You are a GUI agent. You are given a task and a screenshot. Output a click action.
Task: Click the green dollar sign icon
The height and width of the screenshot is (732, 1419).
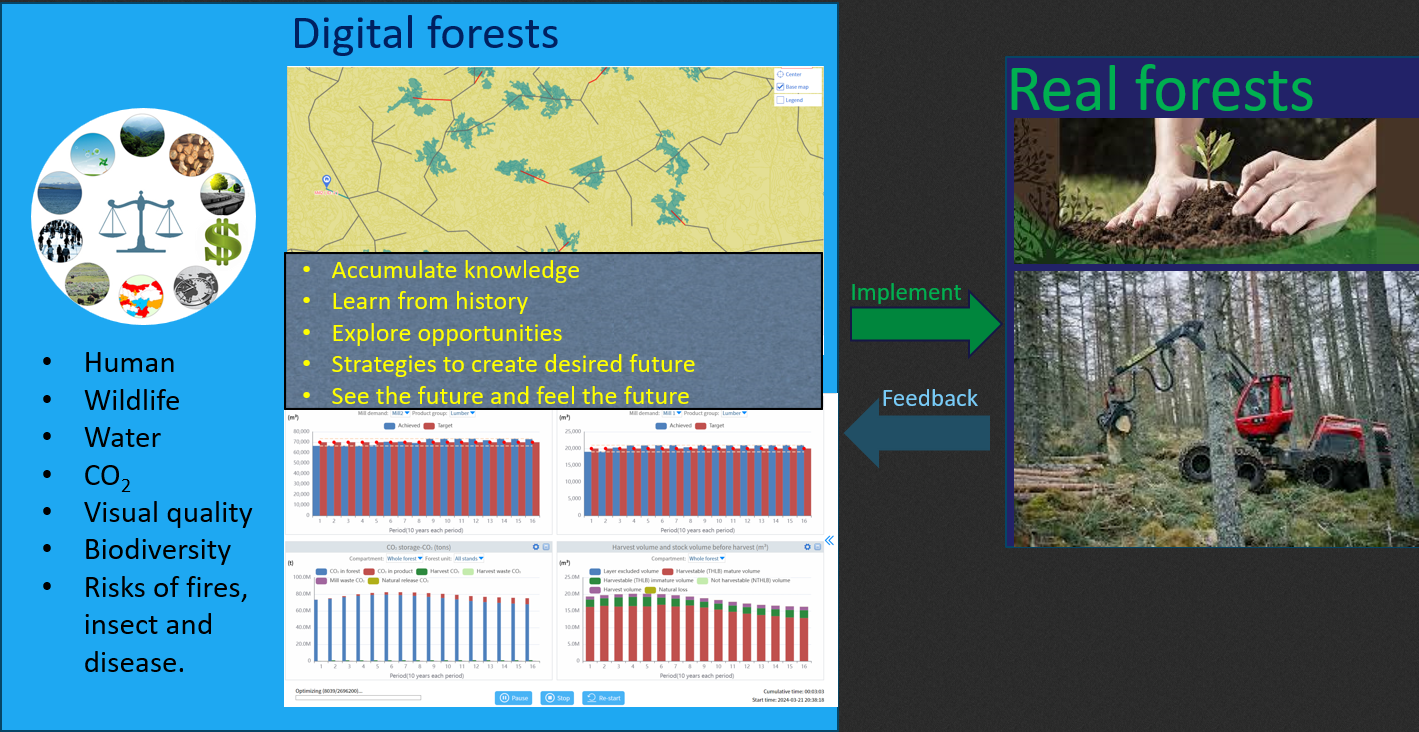point(223,243)
